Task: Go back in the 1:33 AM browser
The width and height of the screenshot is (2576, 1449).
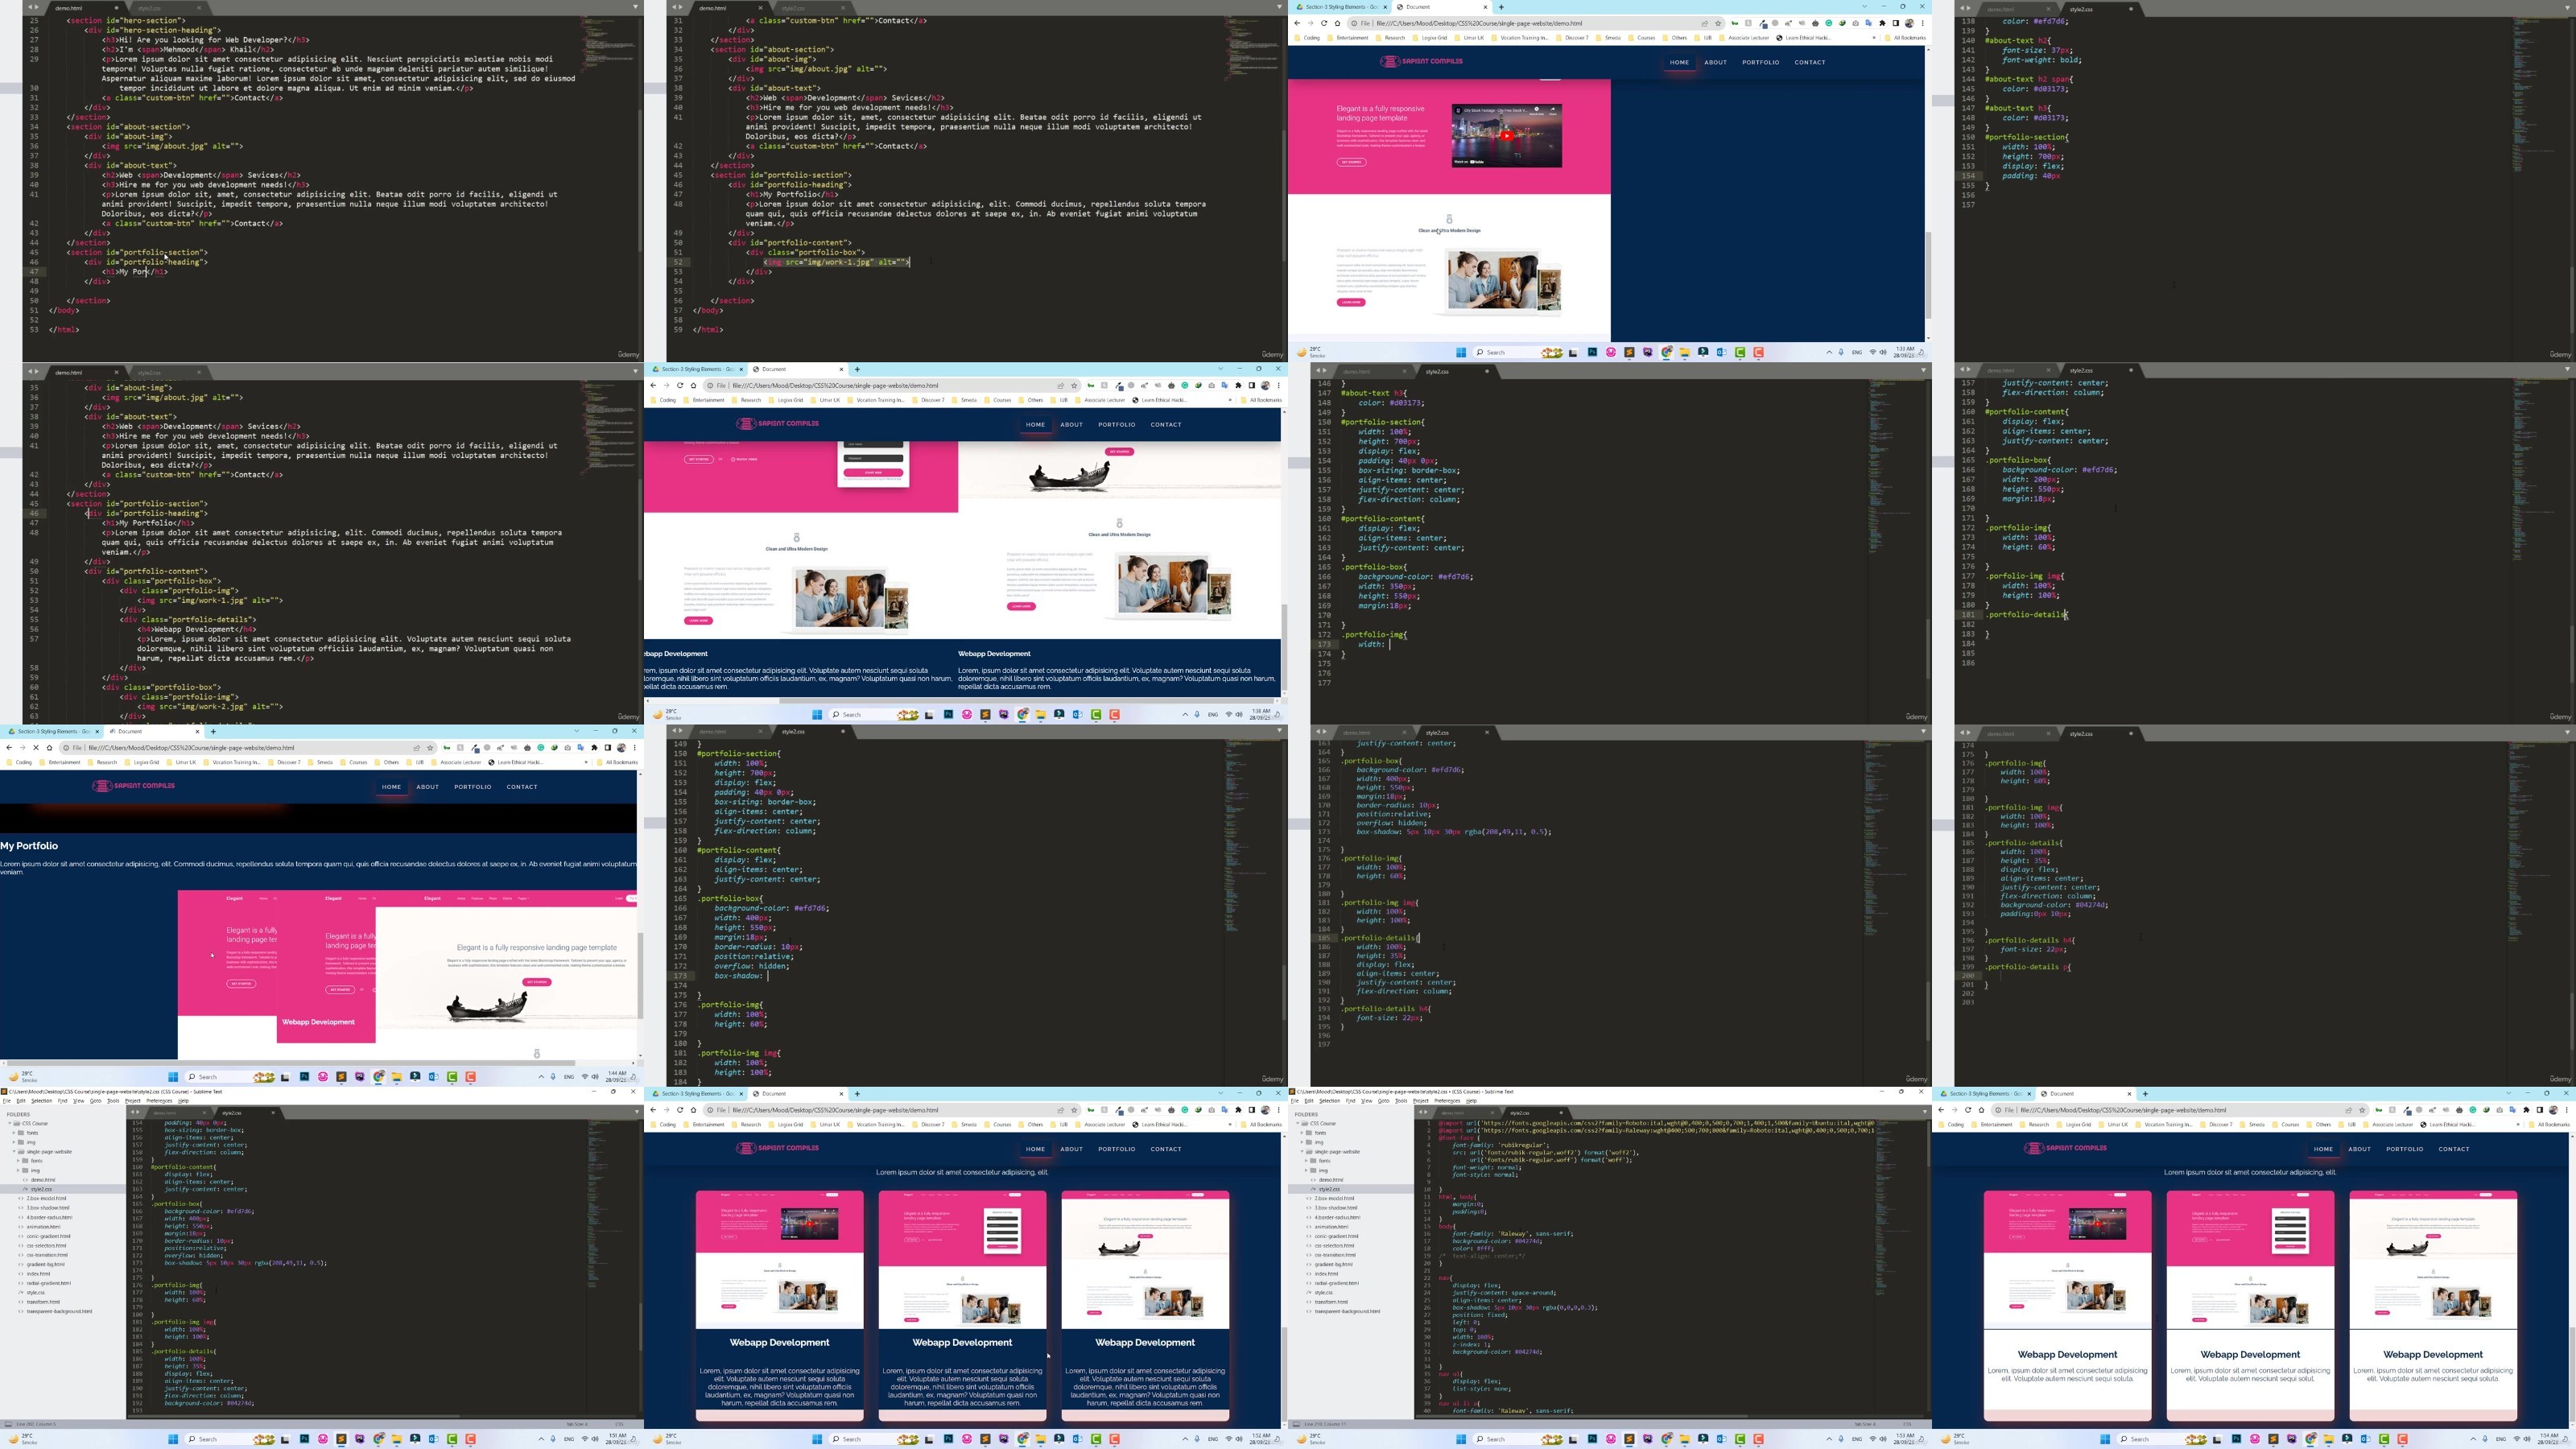Action: click(x=1297, y=23)
